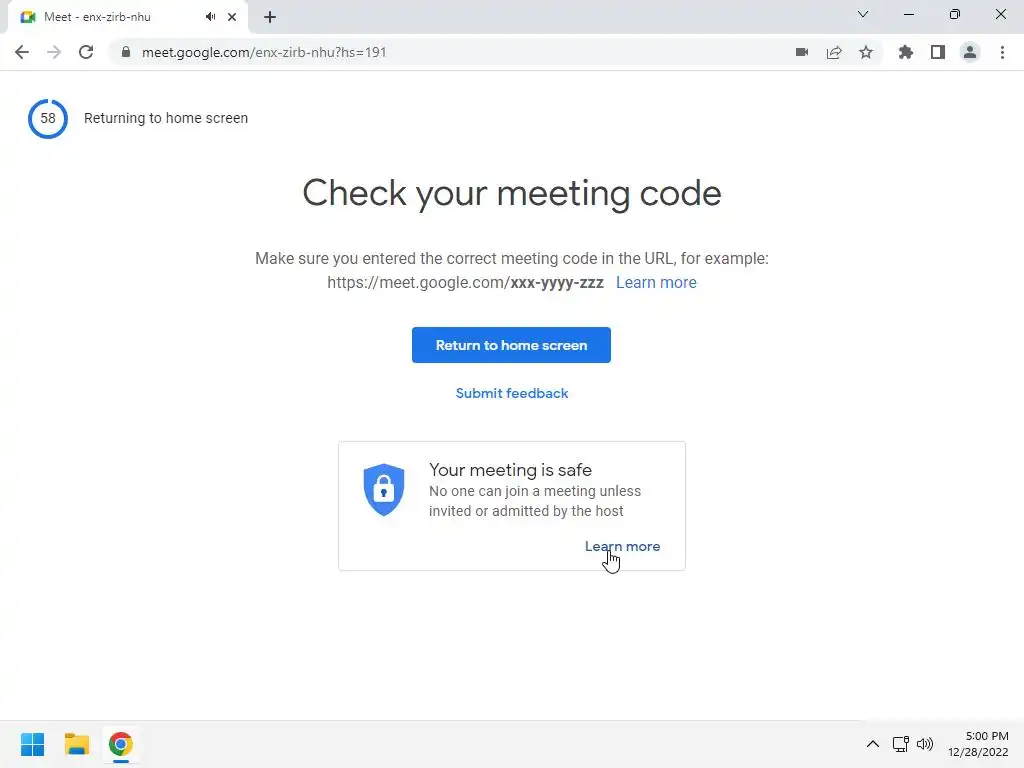Open camera permission icon in address bar

pos(802,52)
